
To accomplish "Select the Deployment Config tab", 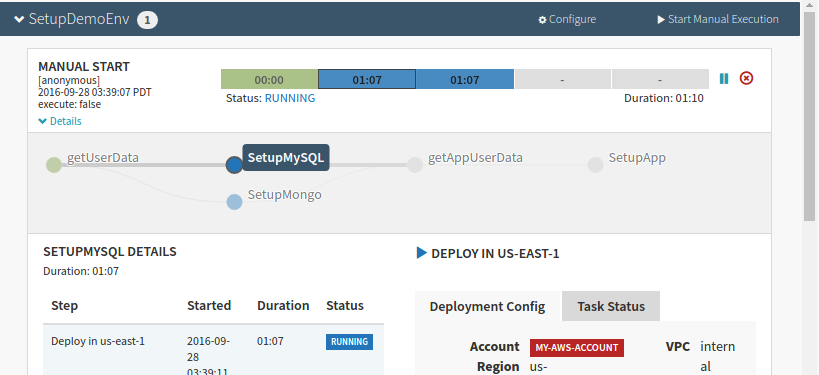I will pyautogui.click(x=487, y=307).
